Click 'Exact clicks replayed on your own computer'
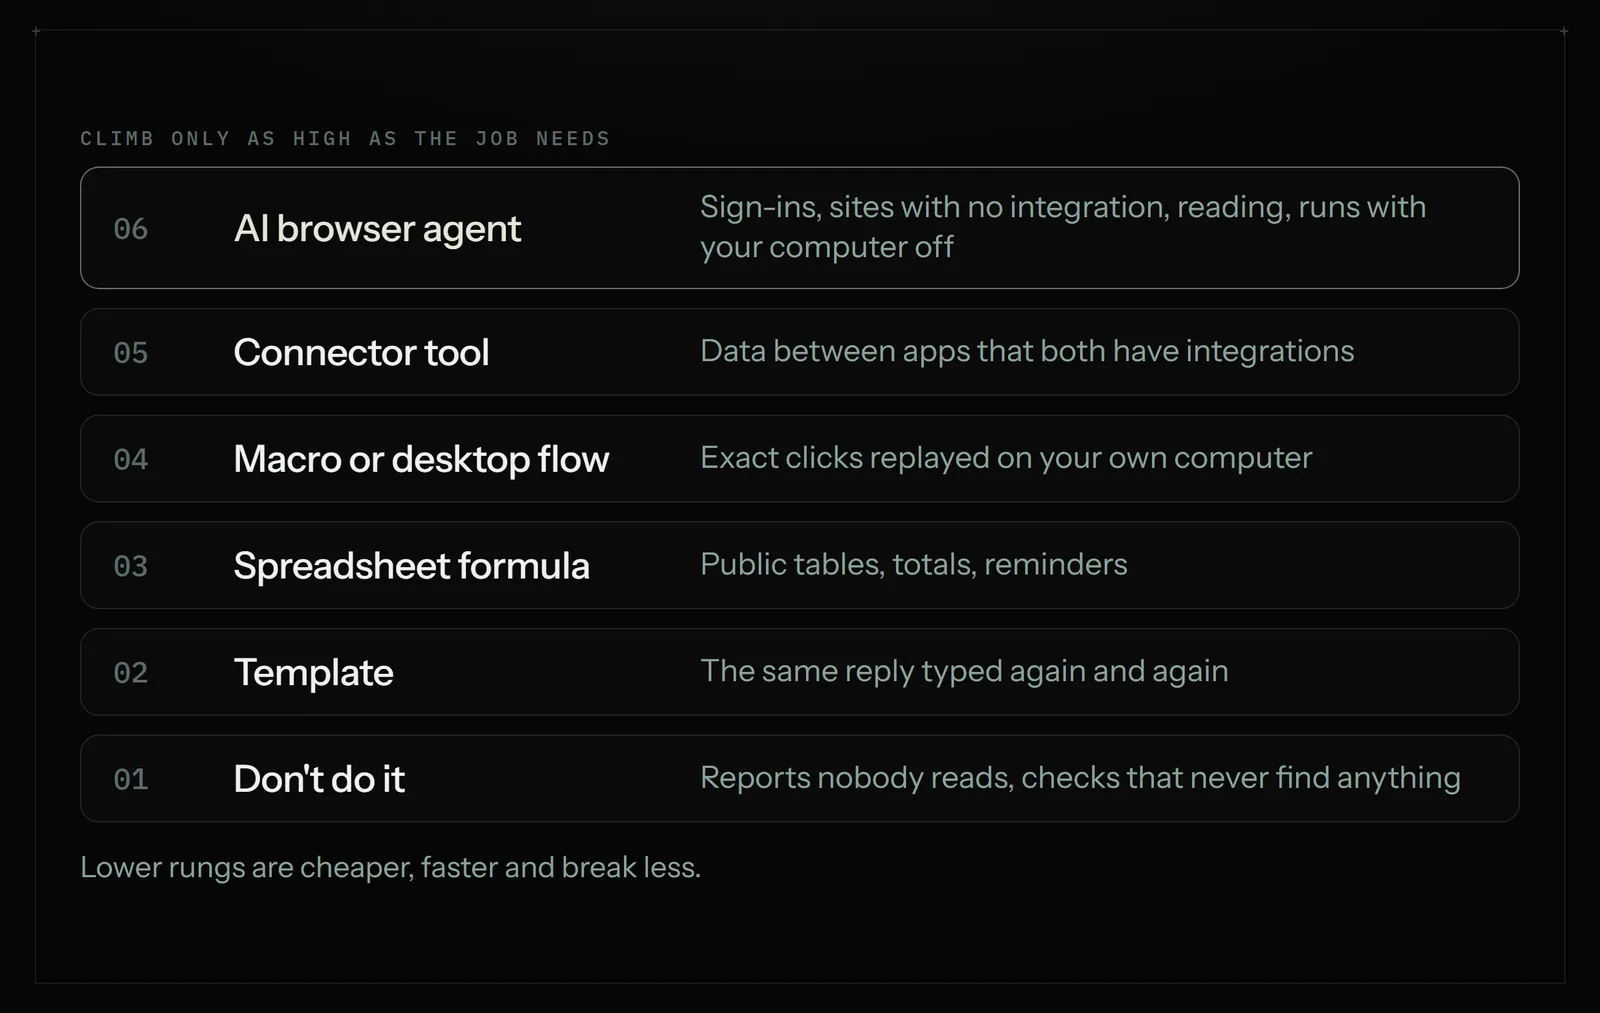Screen dimensions: 1600x1013 point(1006,458)
